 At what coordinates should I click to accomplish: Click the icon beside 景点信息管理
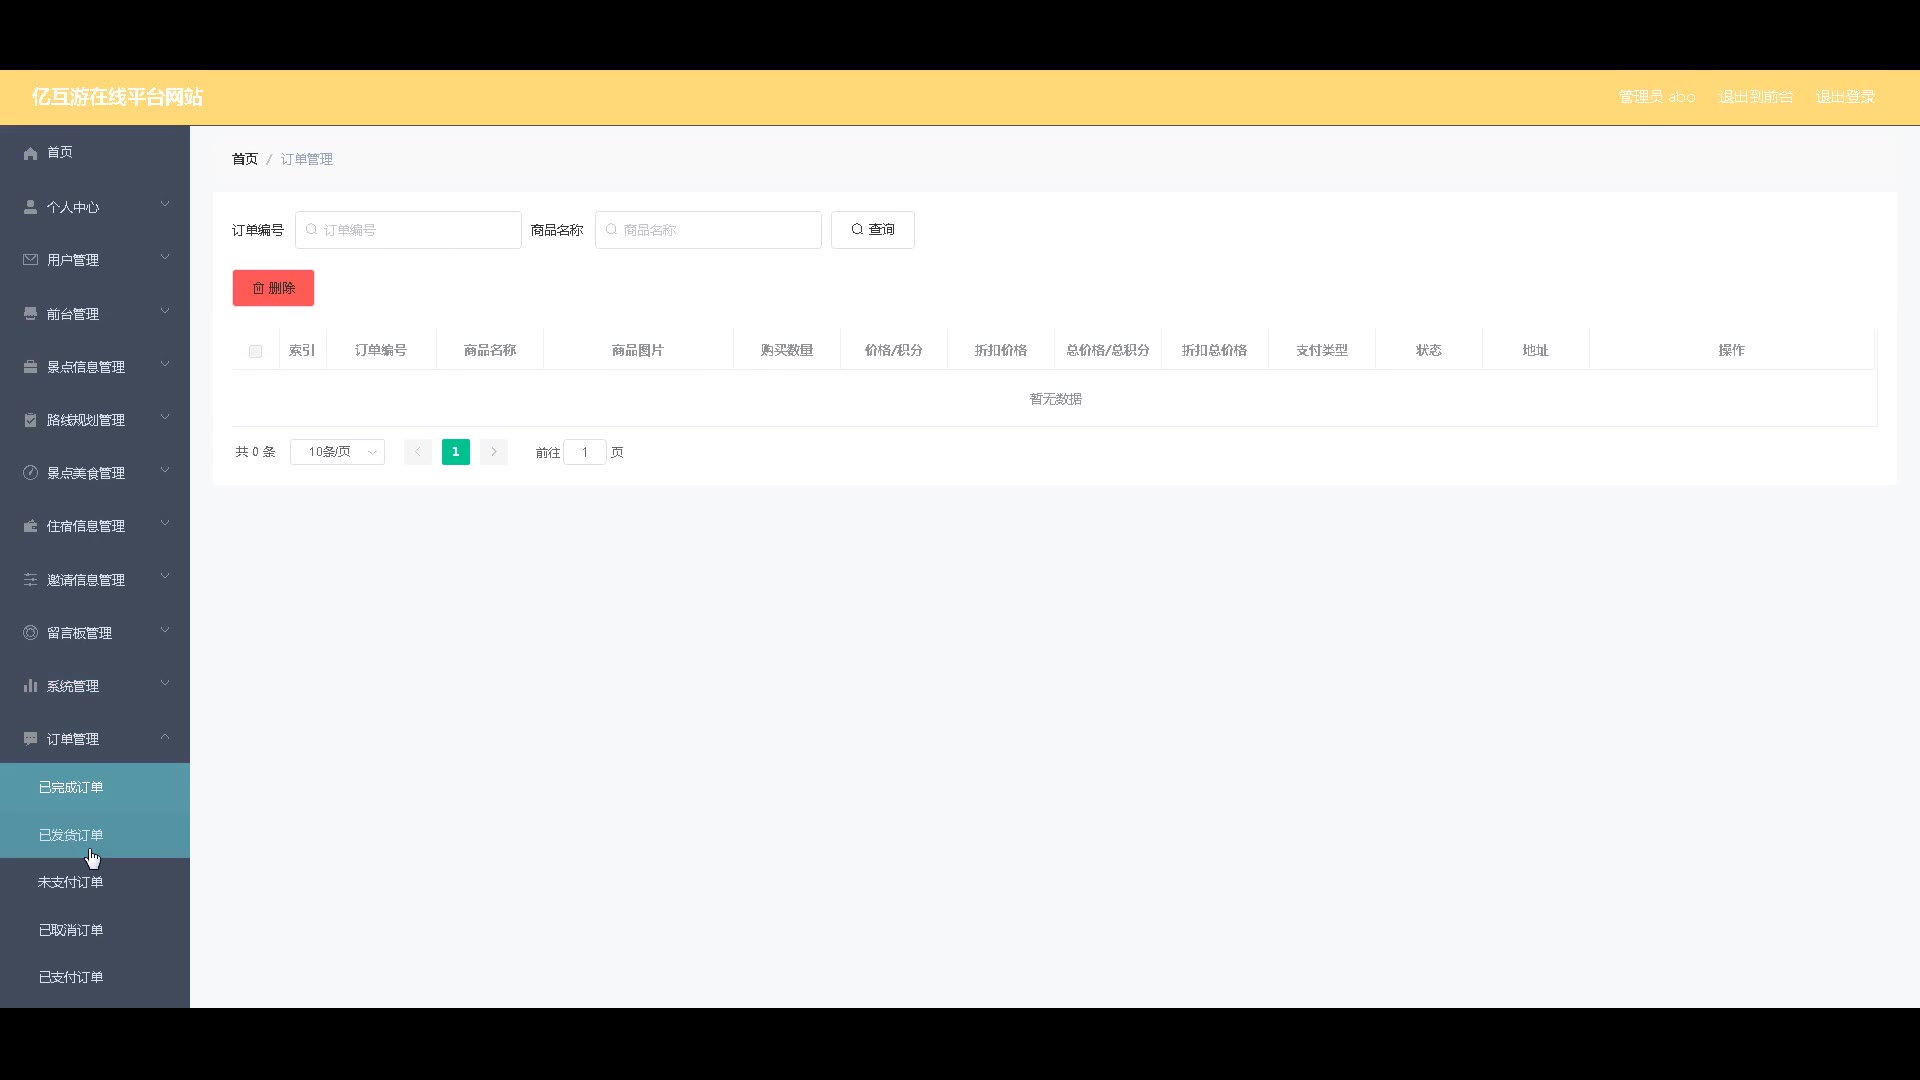click(x=30, y=367)
